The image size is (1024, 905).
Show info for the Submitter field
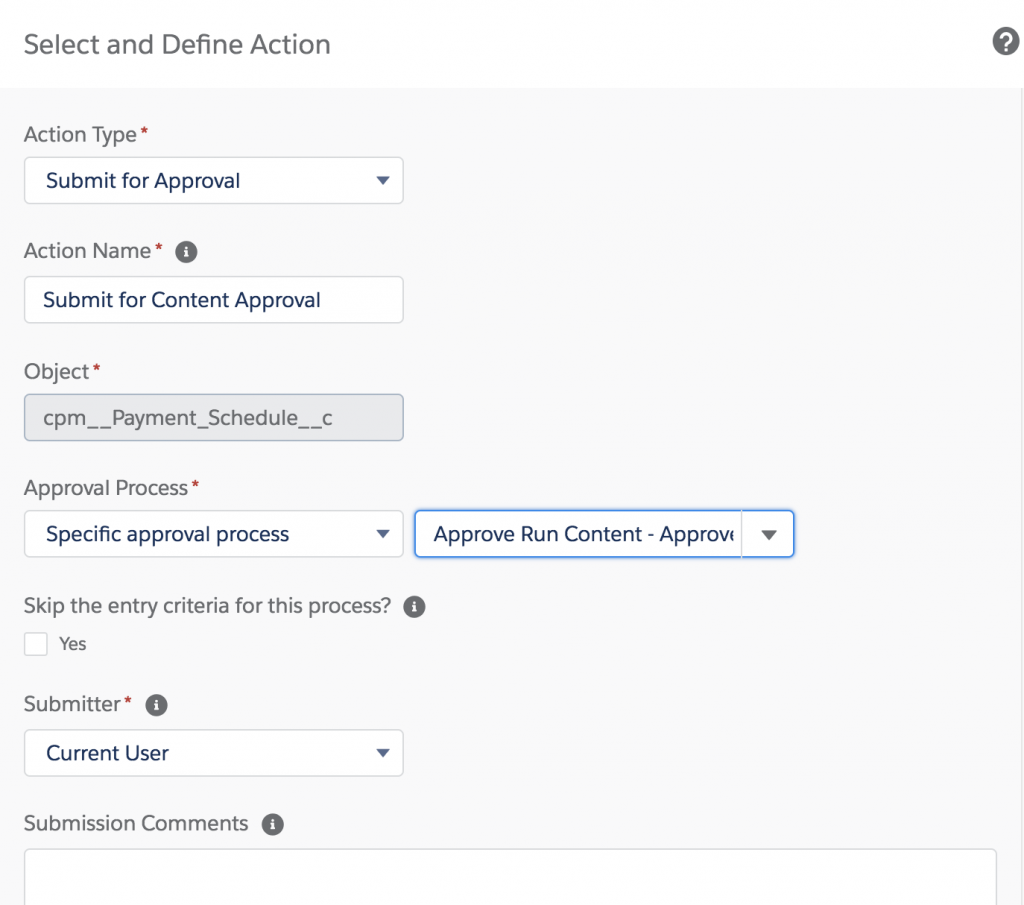(x=155, y=705)
